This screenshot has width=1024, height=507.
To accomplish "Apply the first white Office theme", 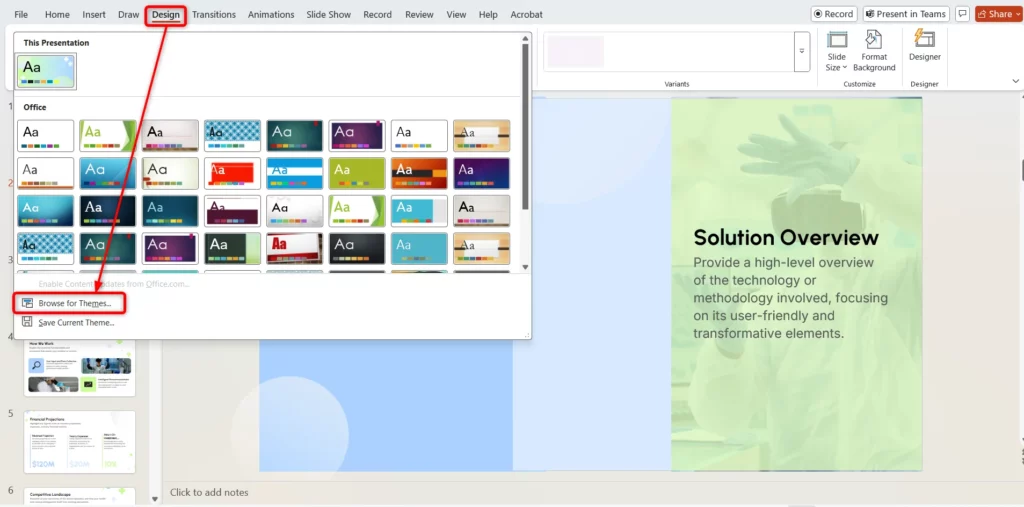I will 46,135.
